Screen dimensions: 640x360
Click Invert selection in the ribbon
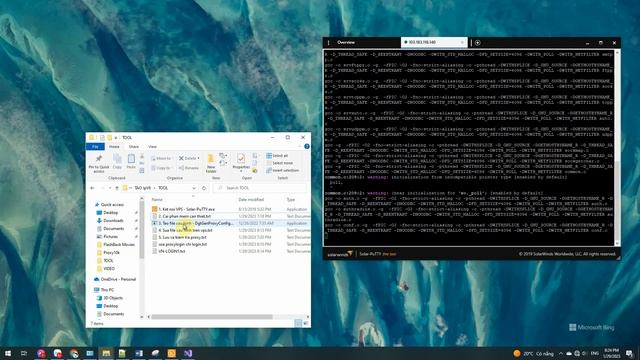tap(282, 170)
